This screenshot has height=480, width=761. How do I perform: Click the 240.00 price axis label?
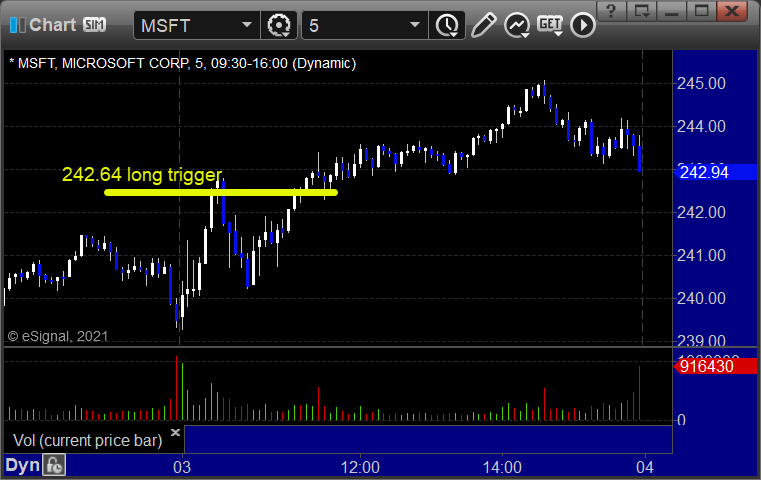[701, 298]
